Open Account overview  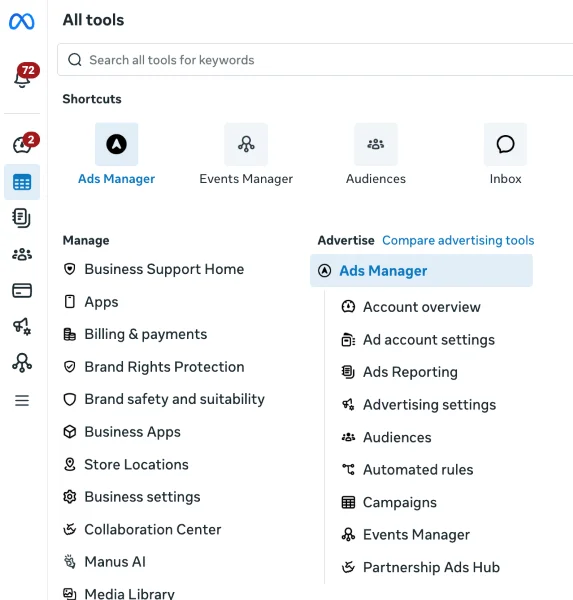[x=421, y=307]
